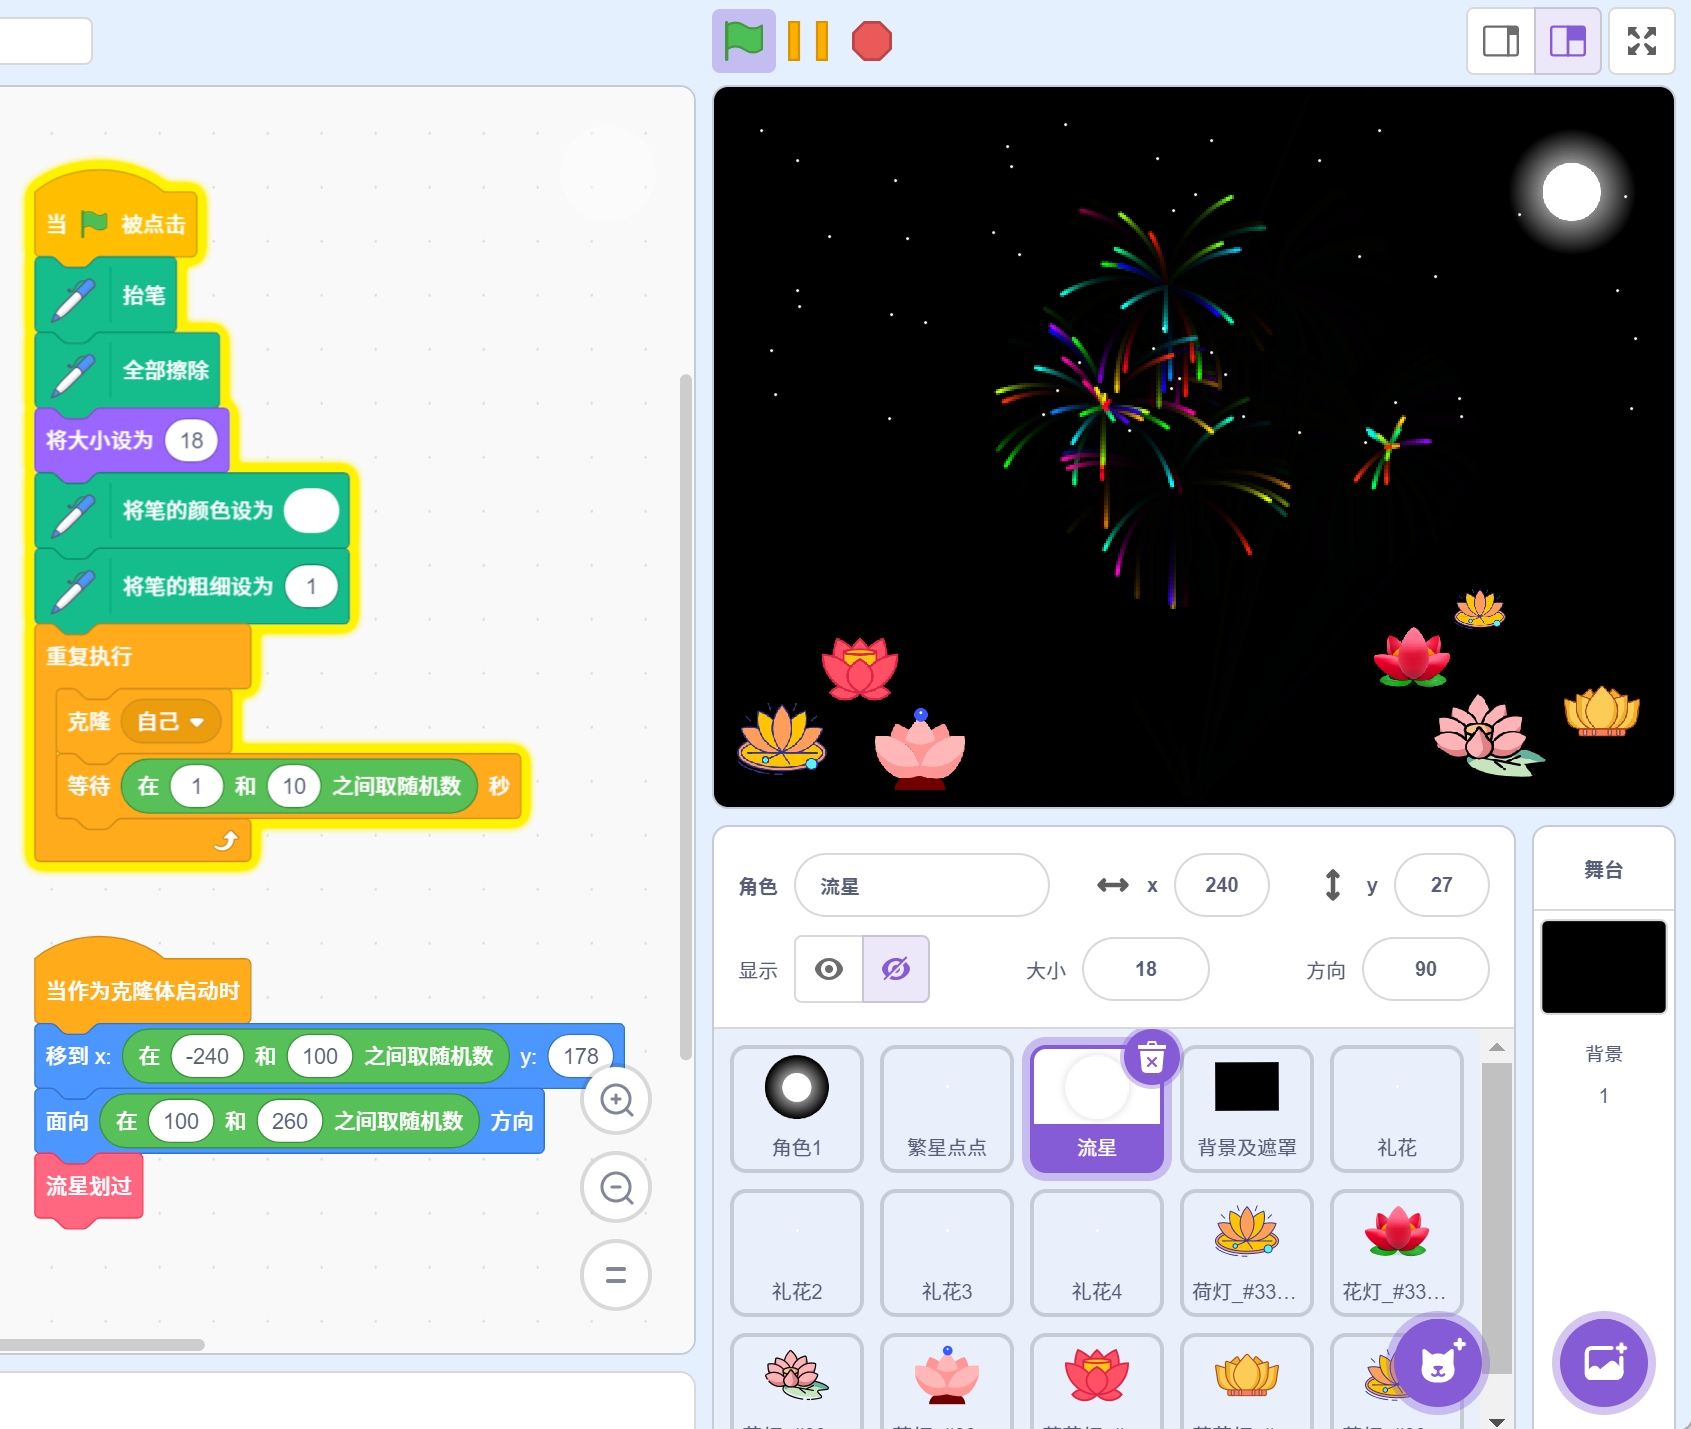
Task: Pick the pen color swatch
Action: pyautogui.click(x=312, y=511)
